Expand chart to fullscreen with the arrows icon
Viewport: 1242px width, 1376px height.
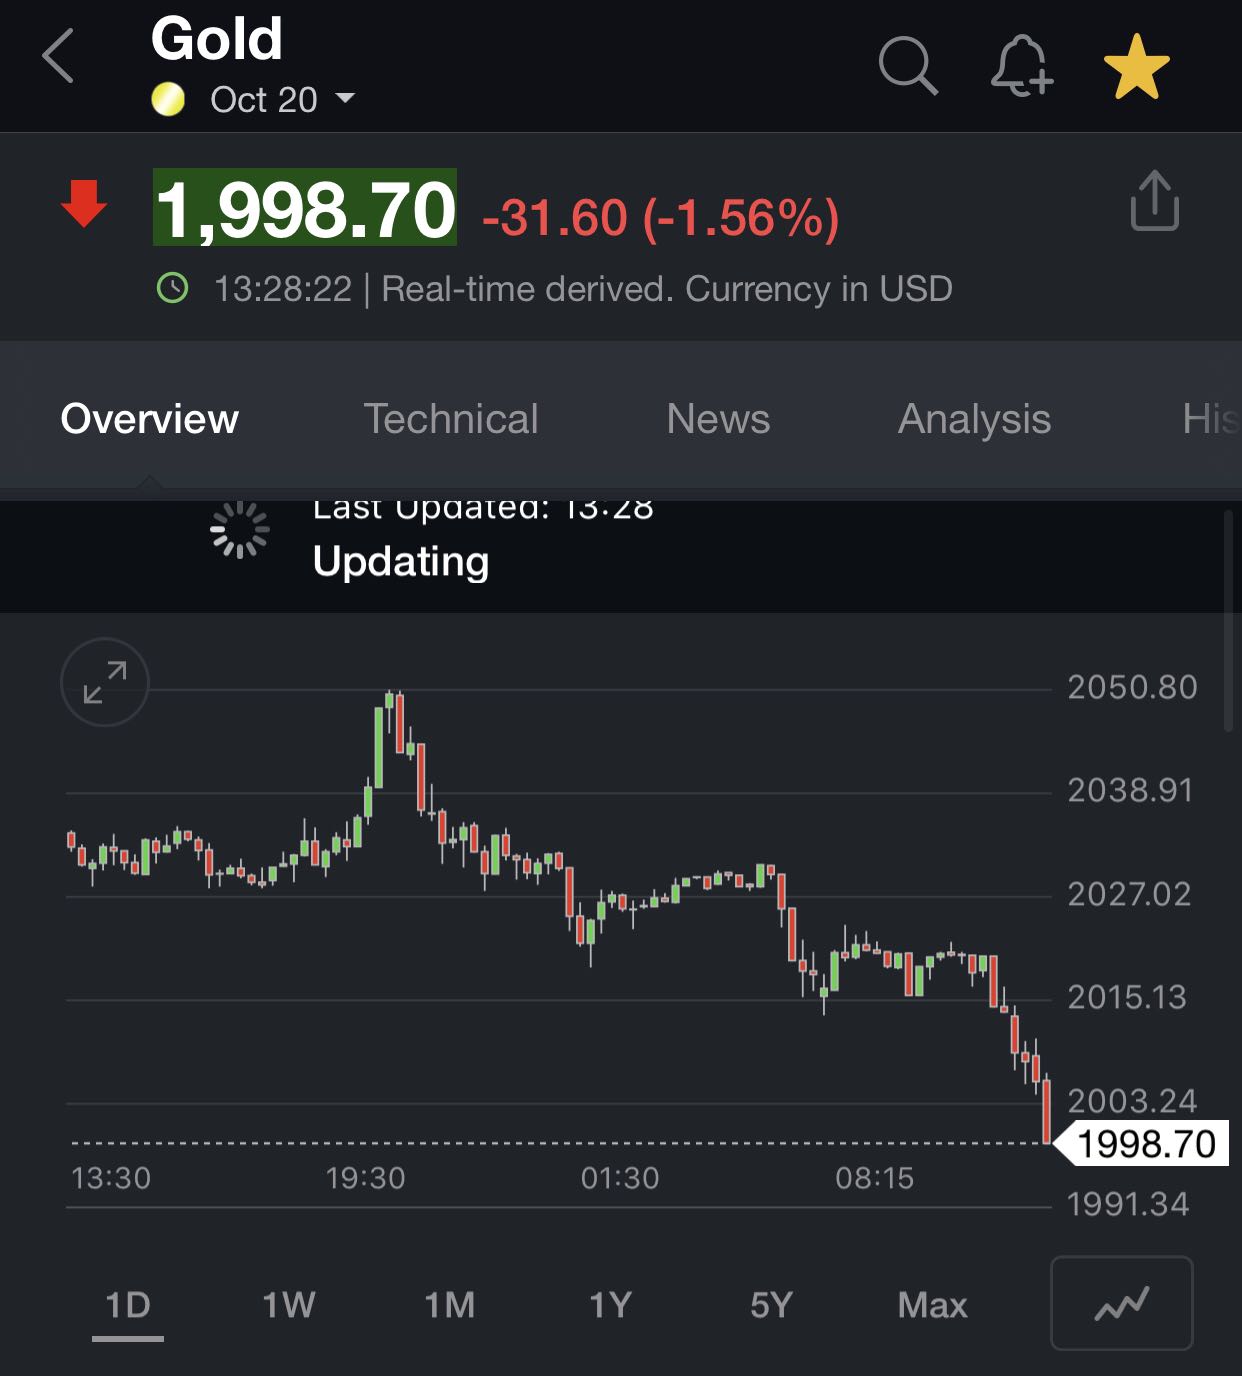105,682
